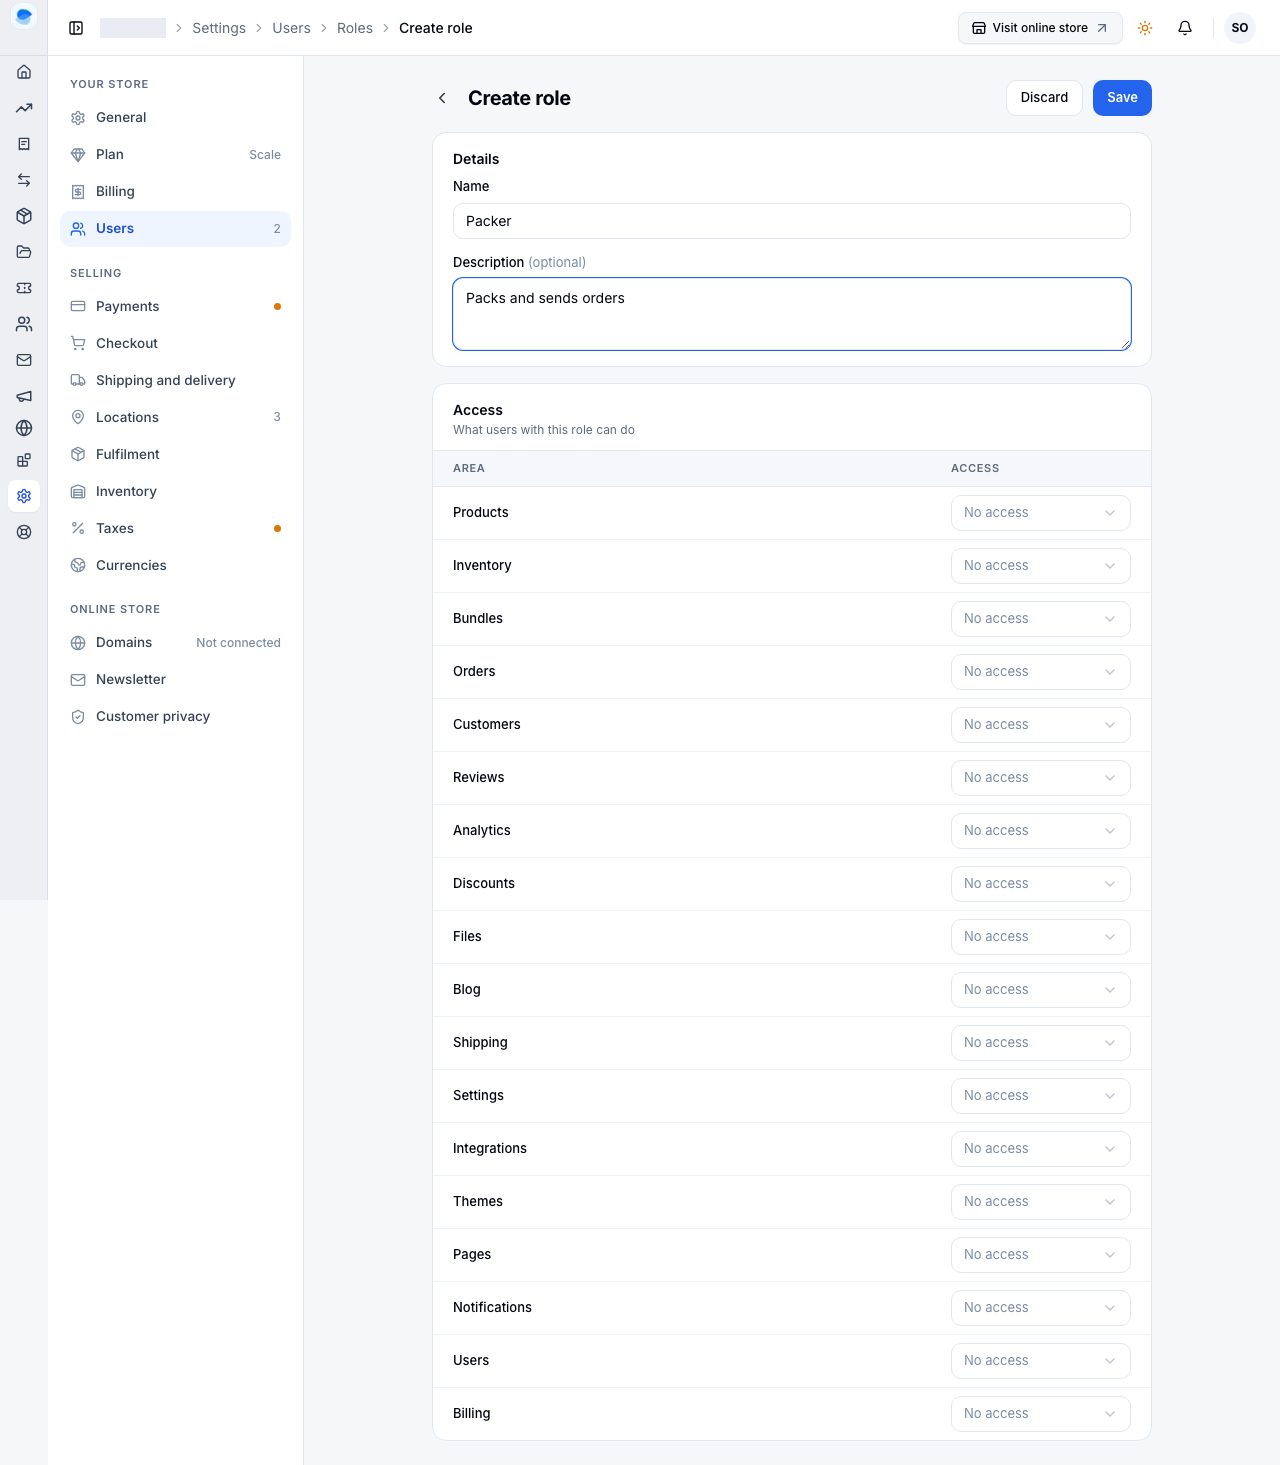Image resolution: width=1280 pixels, height=1465 pixels.
Task: Open the box Products icon in rail
Action: tap(24, 216)
